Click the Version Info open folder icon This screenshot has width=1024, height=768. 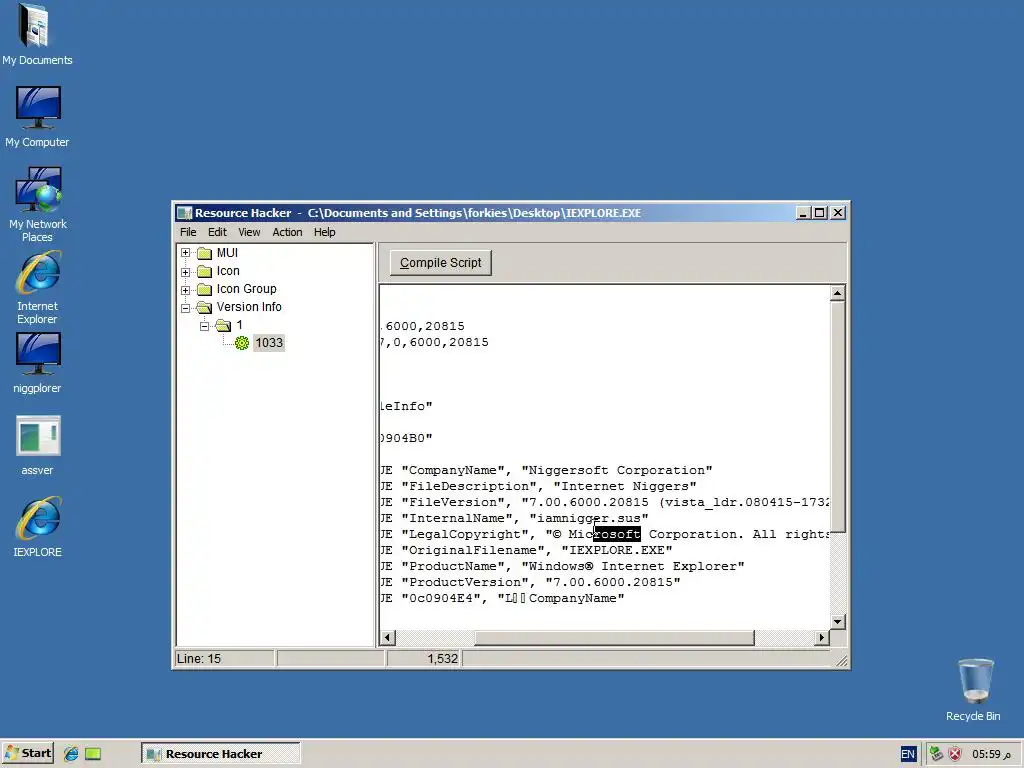(x=205, y=307)
